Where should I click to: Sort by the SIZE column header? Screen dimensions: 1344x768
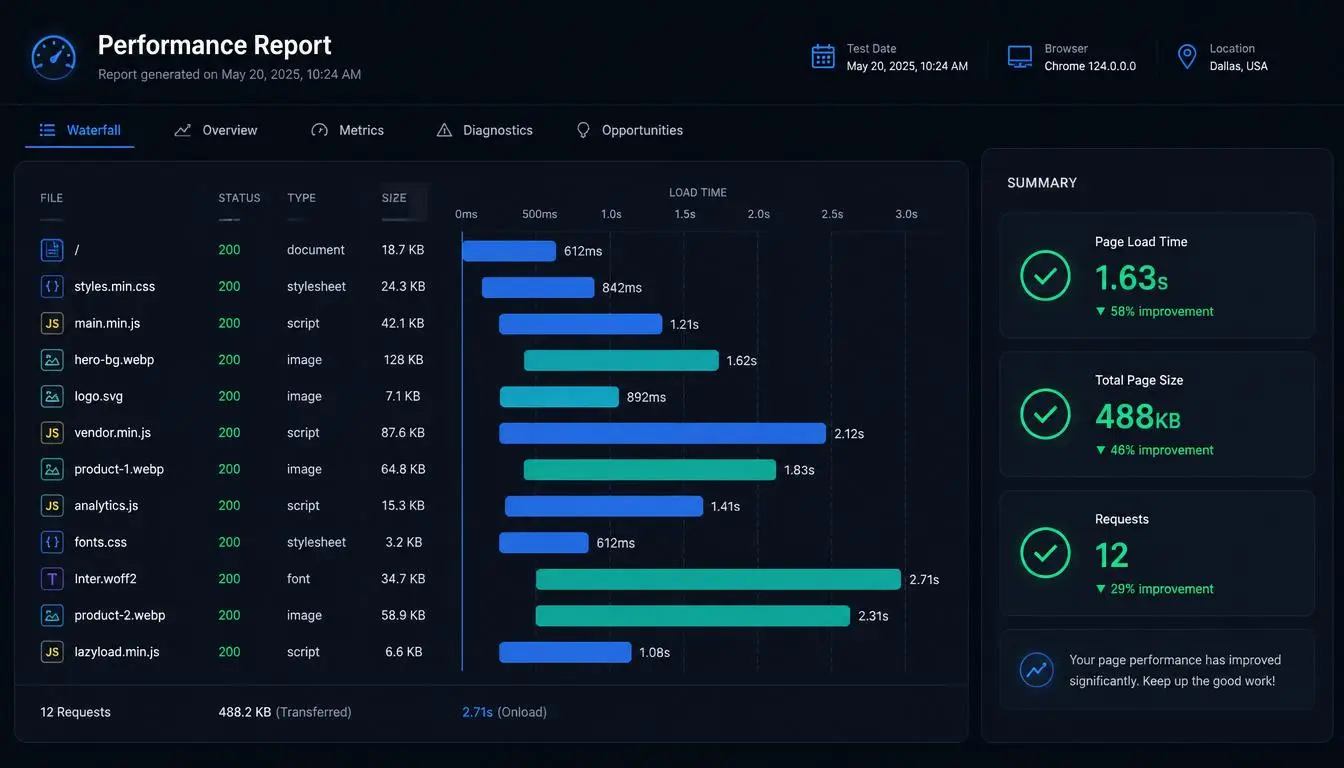tap(394, 198)
